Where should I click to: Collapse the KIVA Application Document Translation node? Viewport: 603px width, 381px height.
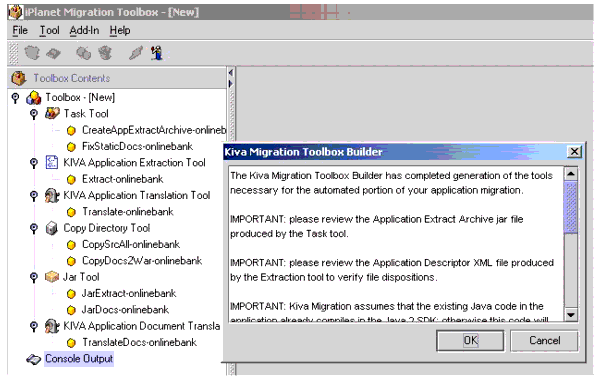point(34,326)
